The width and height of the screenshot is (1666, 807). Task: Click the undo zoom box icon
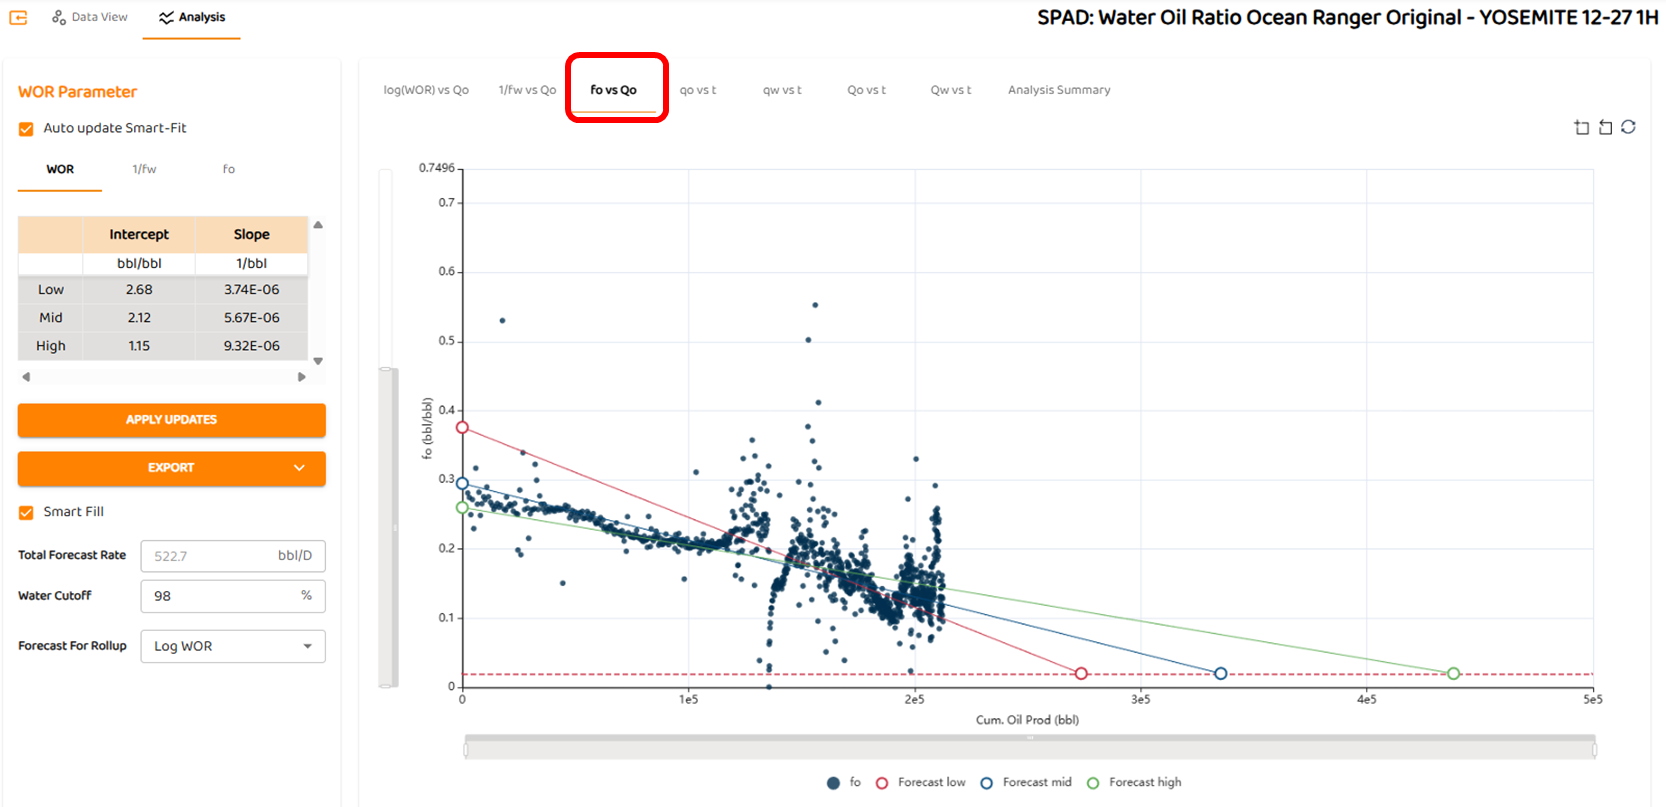[1605, 127]
